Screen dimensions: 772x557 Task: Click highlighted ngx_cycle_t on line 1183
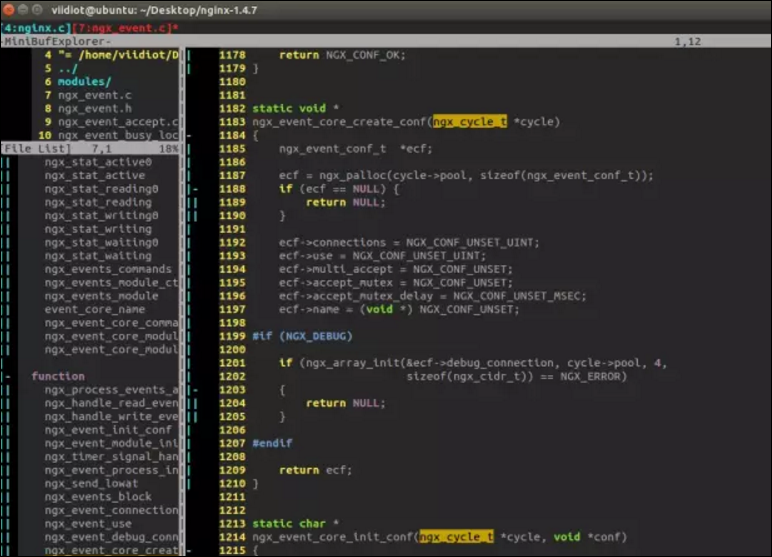470,122
